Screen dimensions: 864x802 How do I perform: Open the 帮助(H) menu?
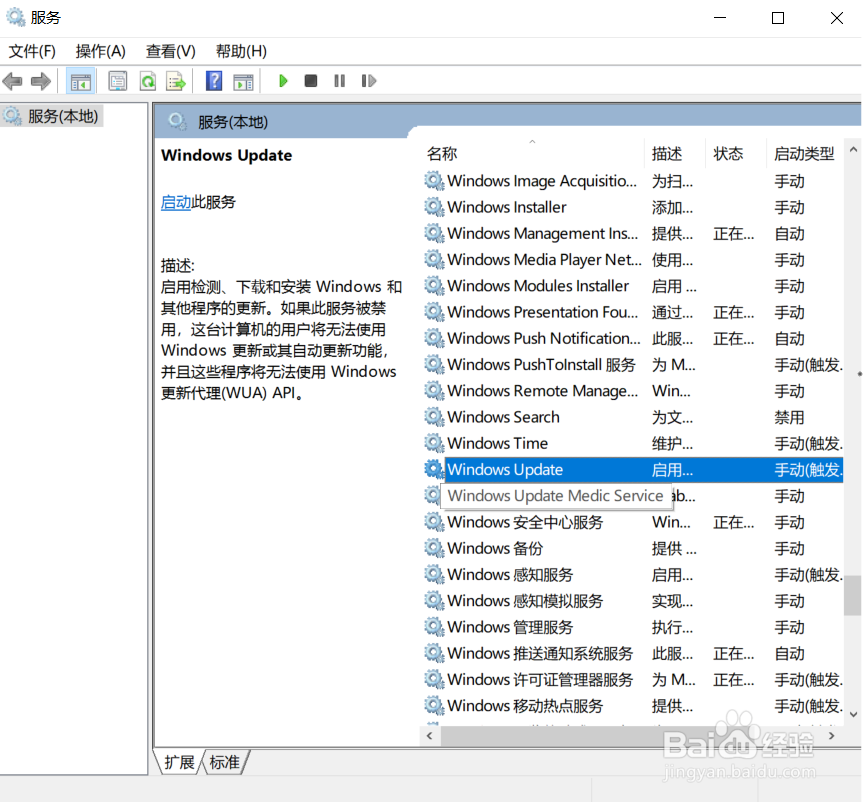tap(241, 51)
